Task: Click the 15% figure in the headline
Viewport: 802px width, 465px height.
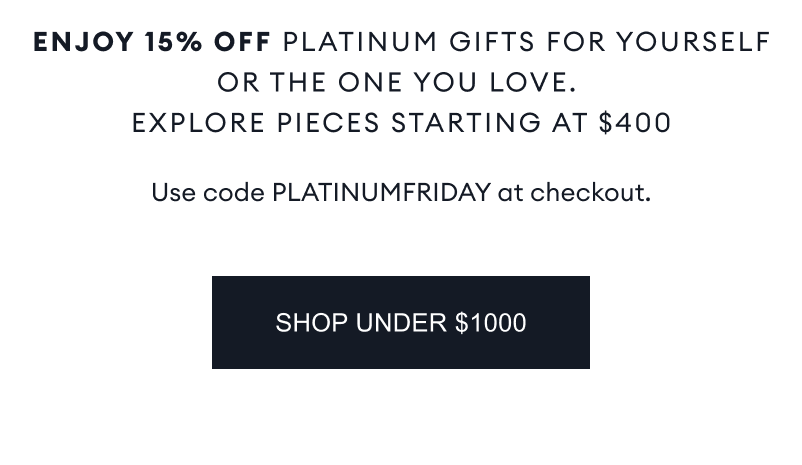Action: point(173,42)
